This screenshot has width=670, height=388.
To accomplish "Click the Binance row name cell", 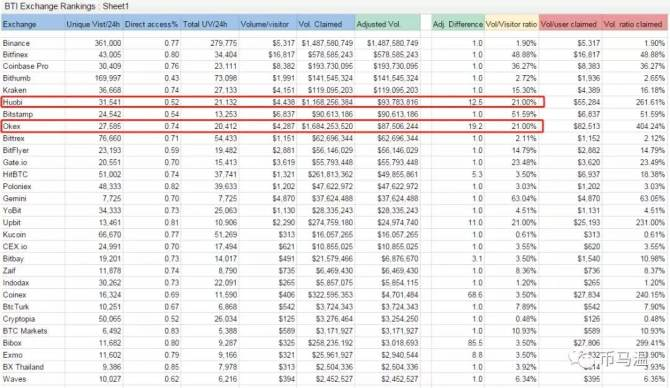I will coord(16,43).
